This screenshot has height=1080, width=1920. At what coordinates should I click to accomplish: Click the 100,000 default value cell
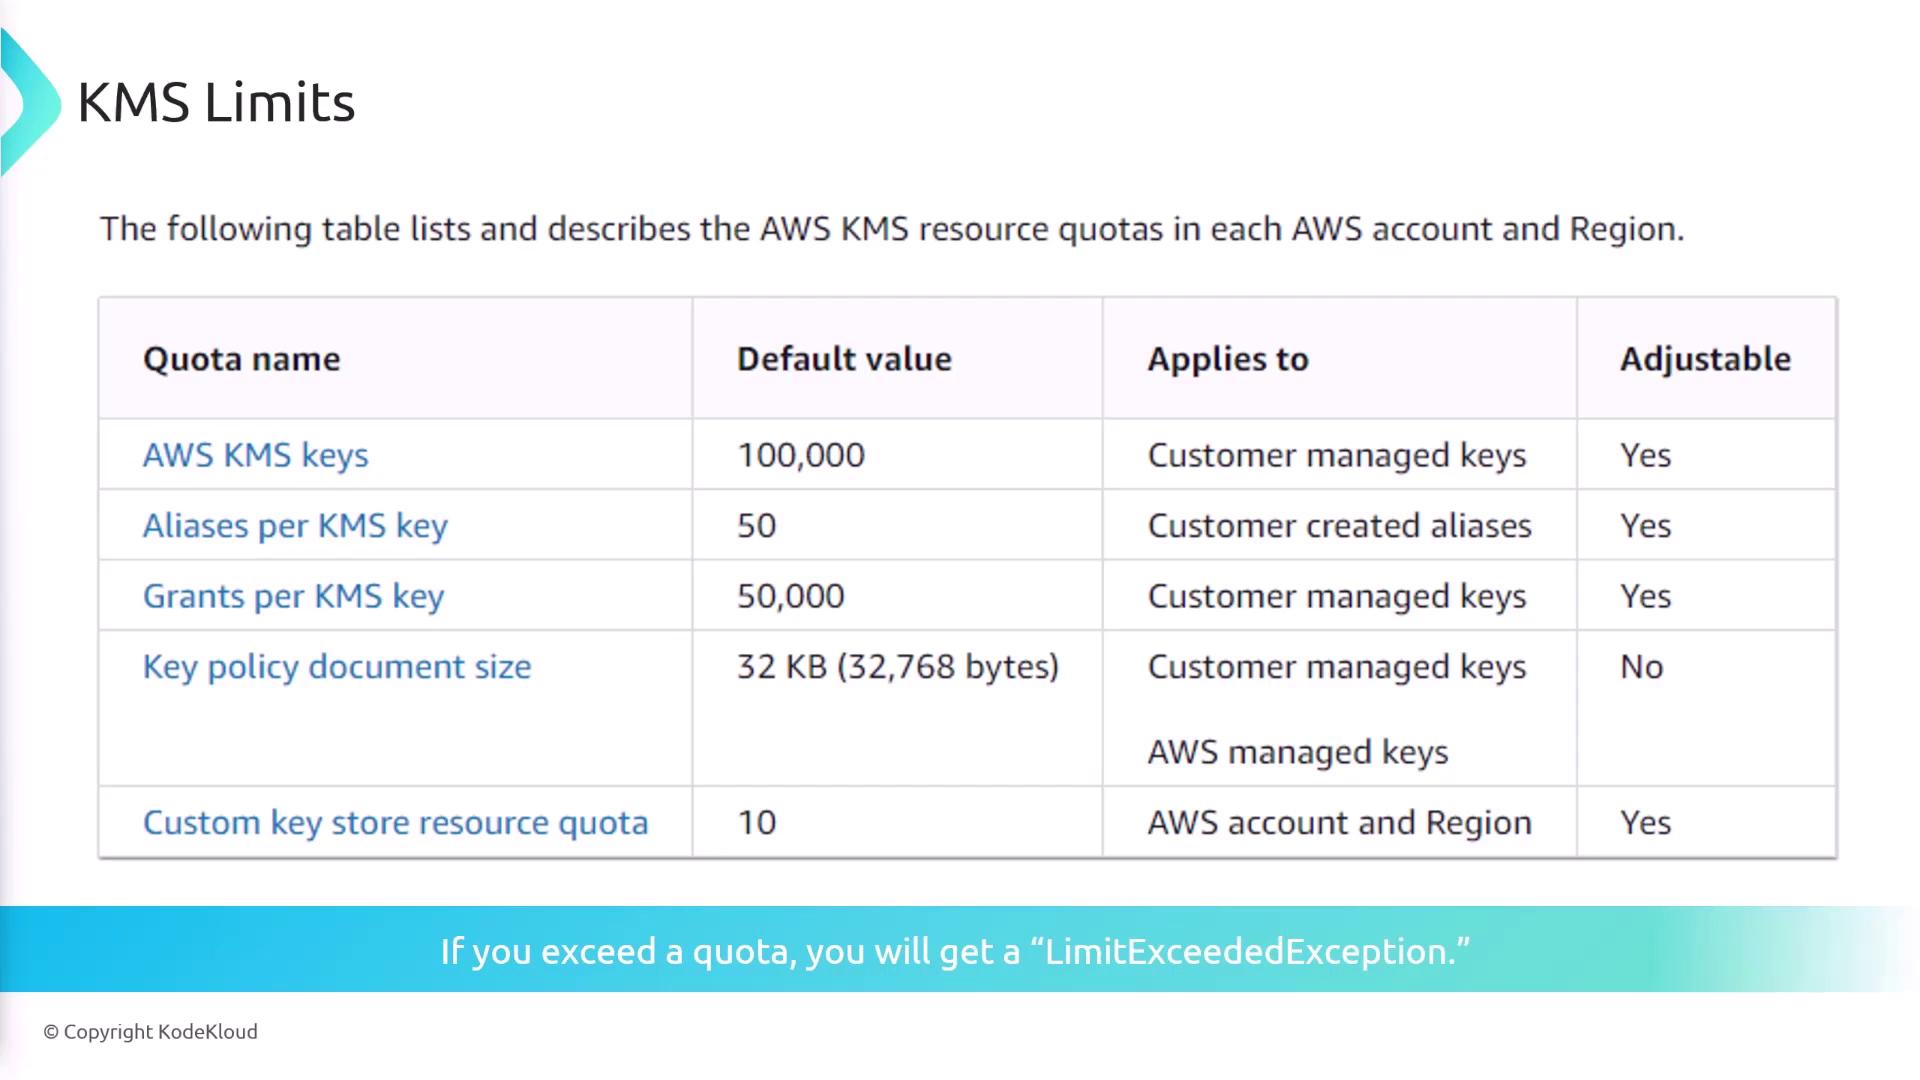[800, 455]
